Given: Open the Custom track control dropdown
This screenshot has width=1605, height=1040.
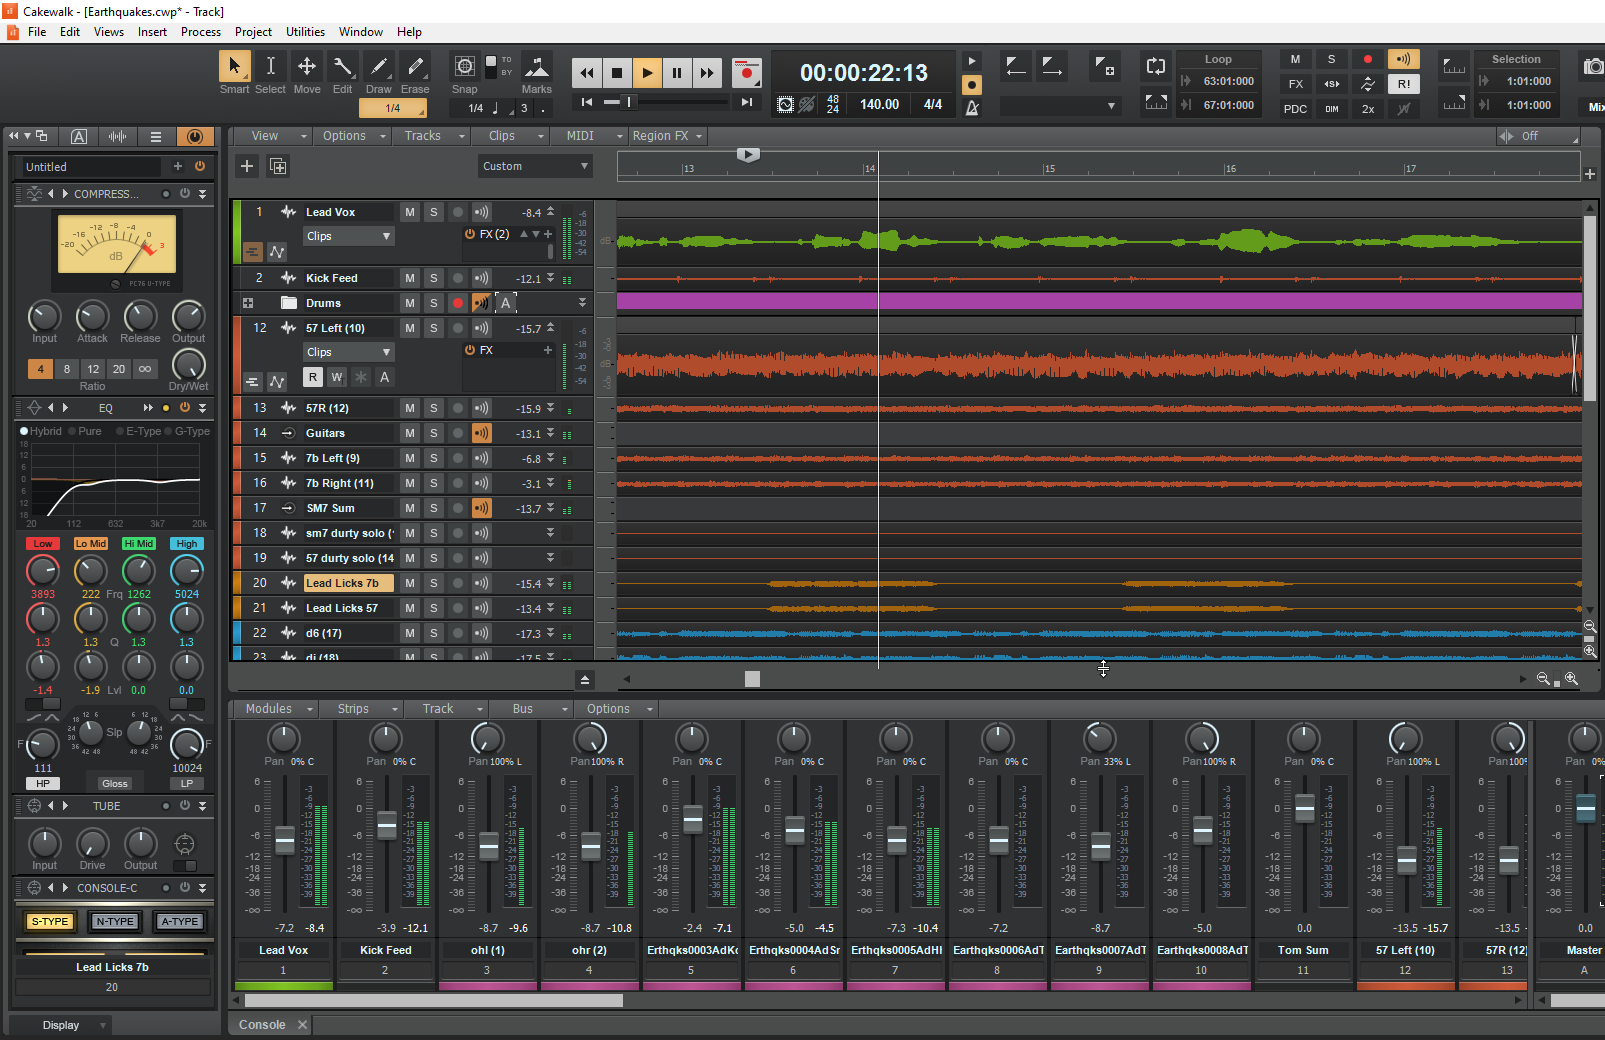Looking at the screenshot, I should pyautogui.click(x=535, y=166).
